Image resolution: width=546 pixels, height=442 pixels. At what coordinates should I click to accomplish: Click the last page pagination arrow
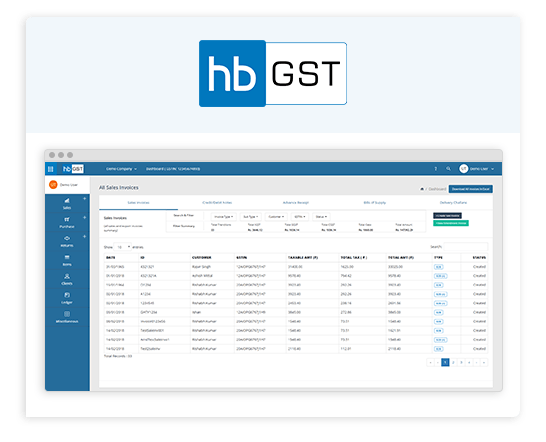point(484,362)
